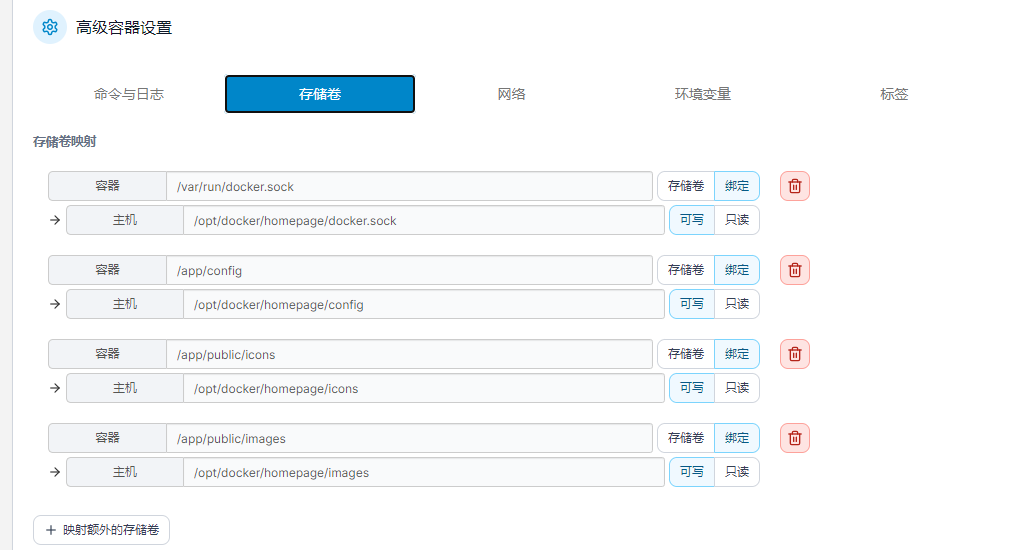Select 存储卷 type for /app/config row
Screen dimensions: 1027x550
[x=686, y=270]
